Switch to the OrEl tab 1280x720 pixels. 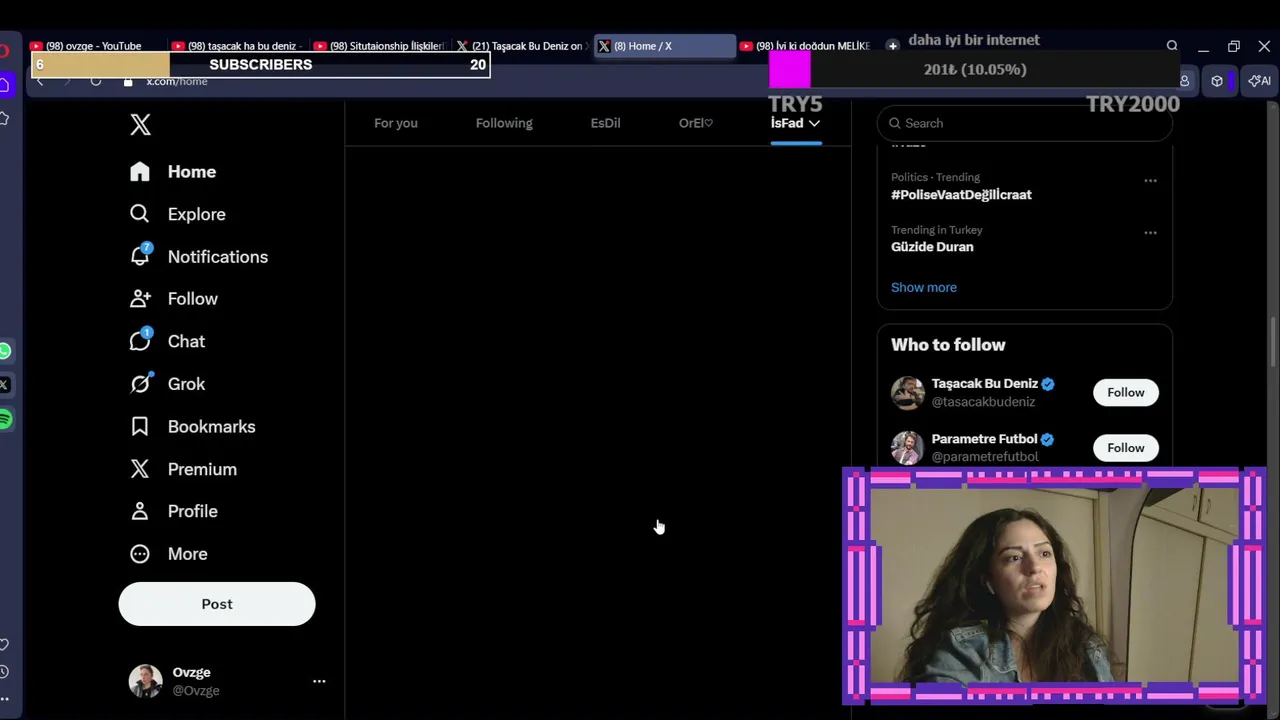click(696, 123)
